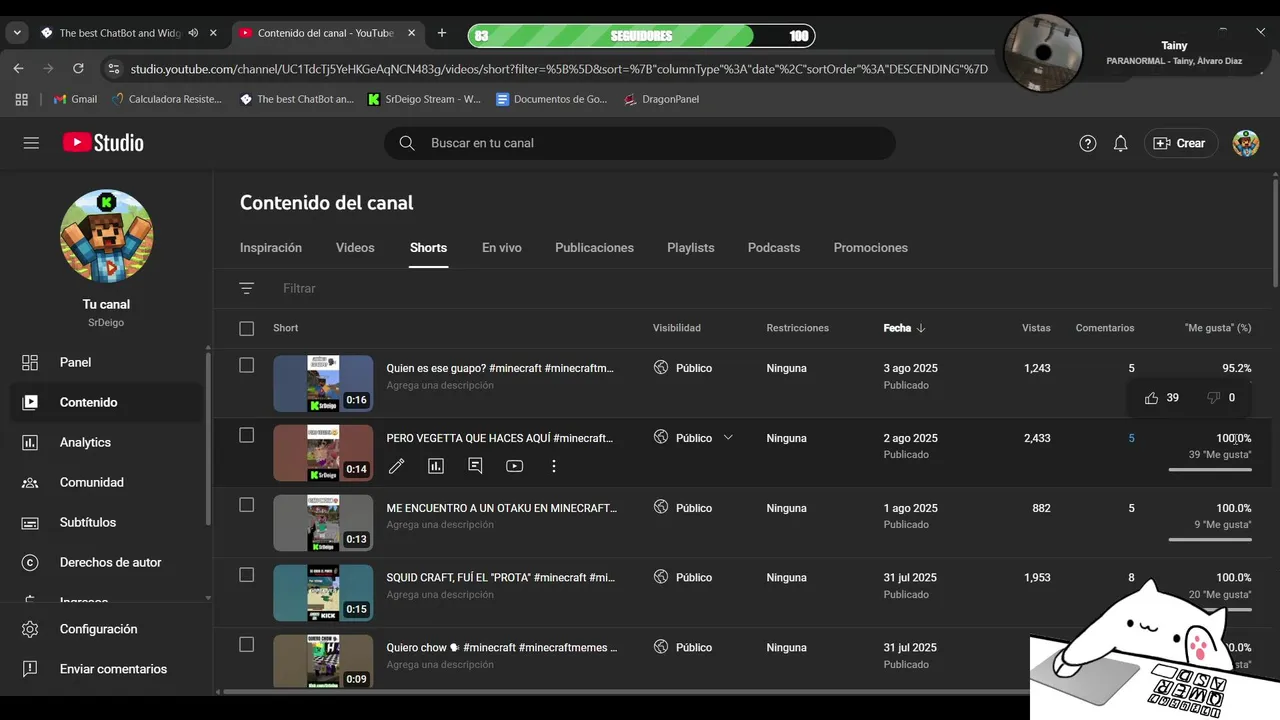Click the thumbs up icon showing 39
Image resolution: width=1280 pixels, height=720 pixels.
click(x=1151, y=398)
